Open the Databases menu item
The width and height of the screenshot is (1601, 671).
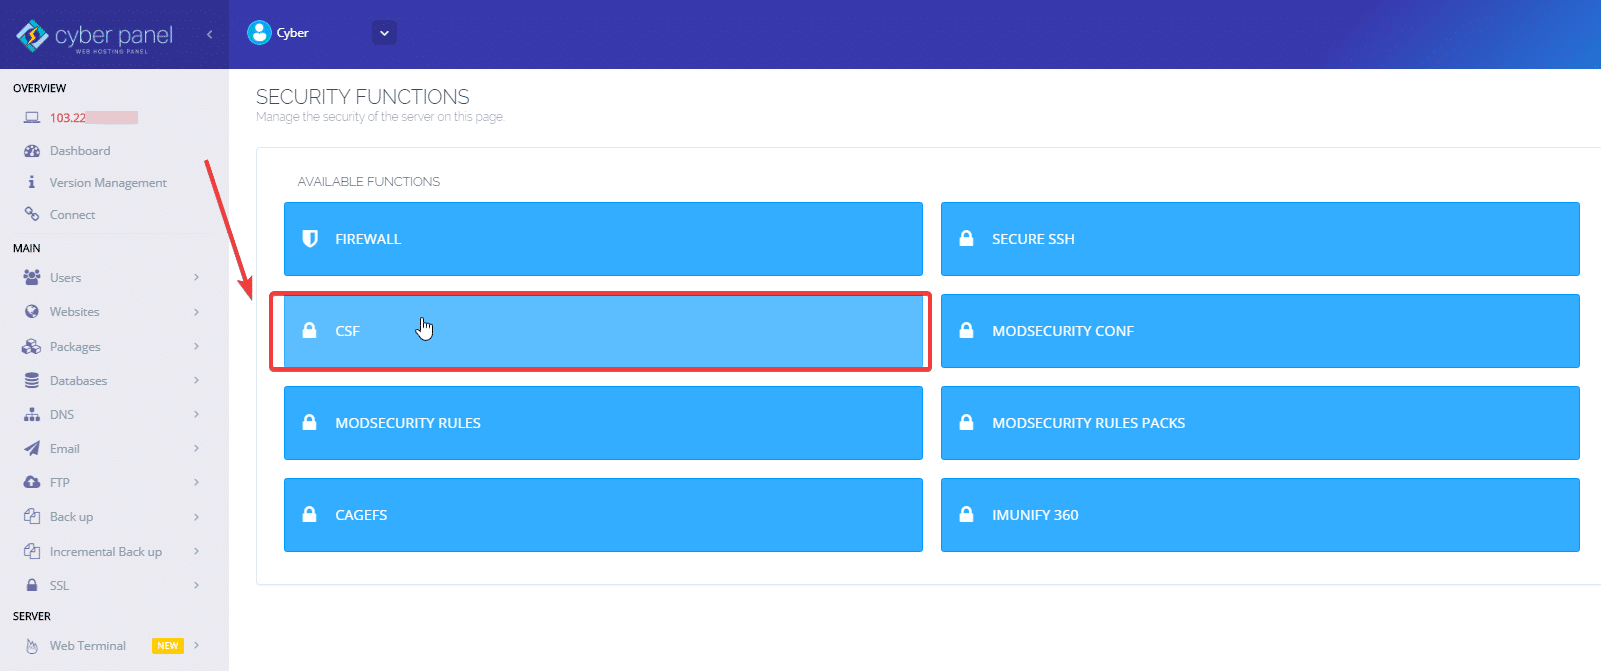click(78, 381)
